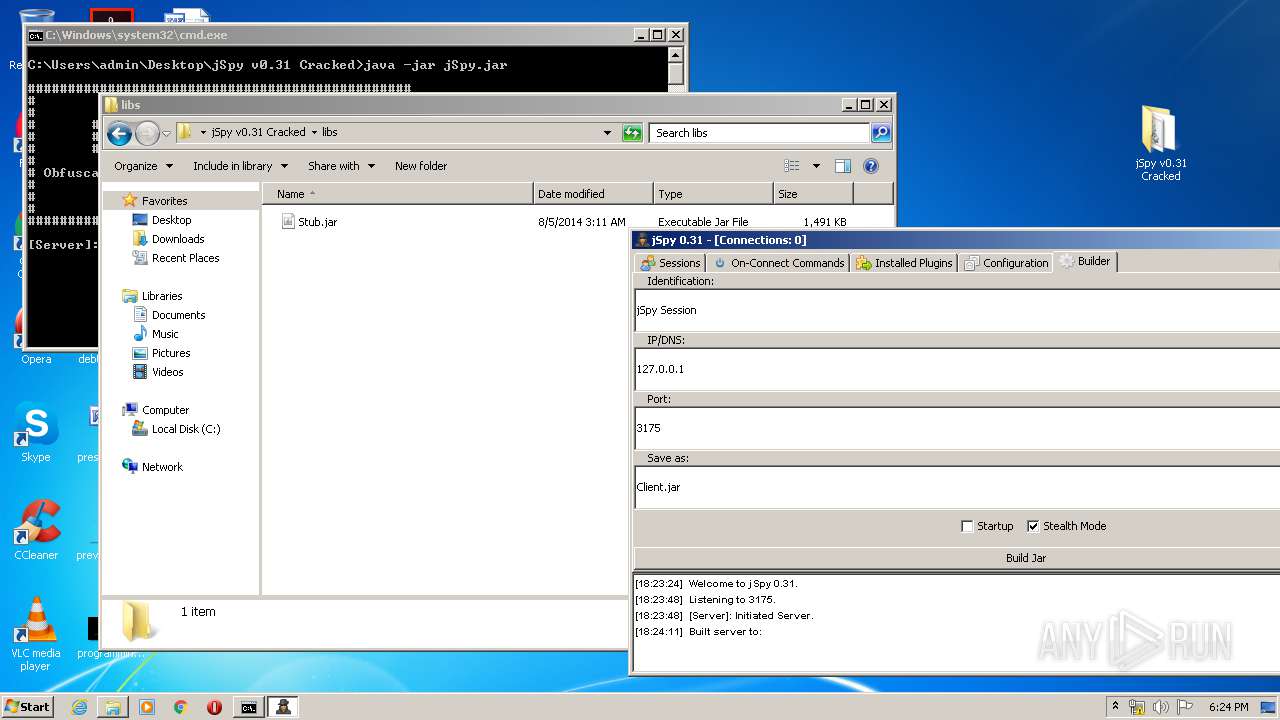Viewport: 1280px width, 720px height.
Task: Click the search magnifier icon
Action: click(880, 133)
